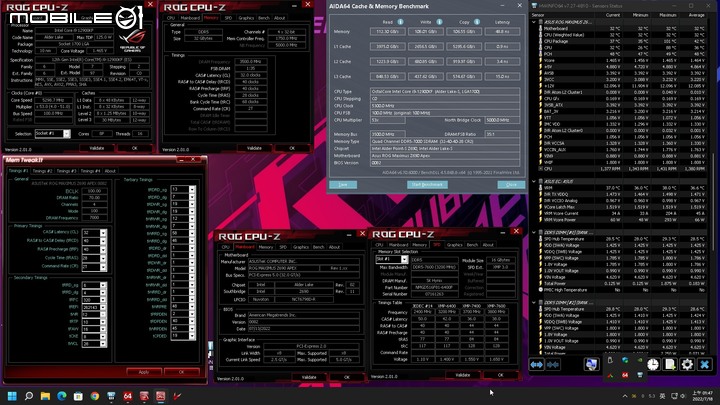Click NVIDIA icon in tray overflow popup

click(x=640, y=360)
